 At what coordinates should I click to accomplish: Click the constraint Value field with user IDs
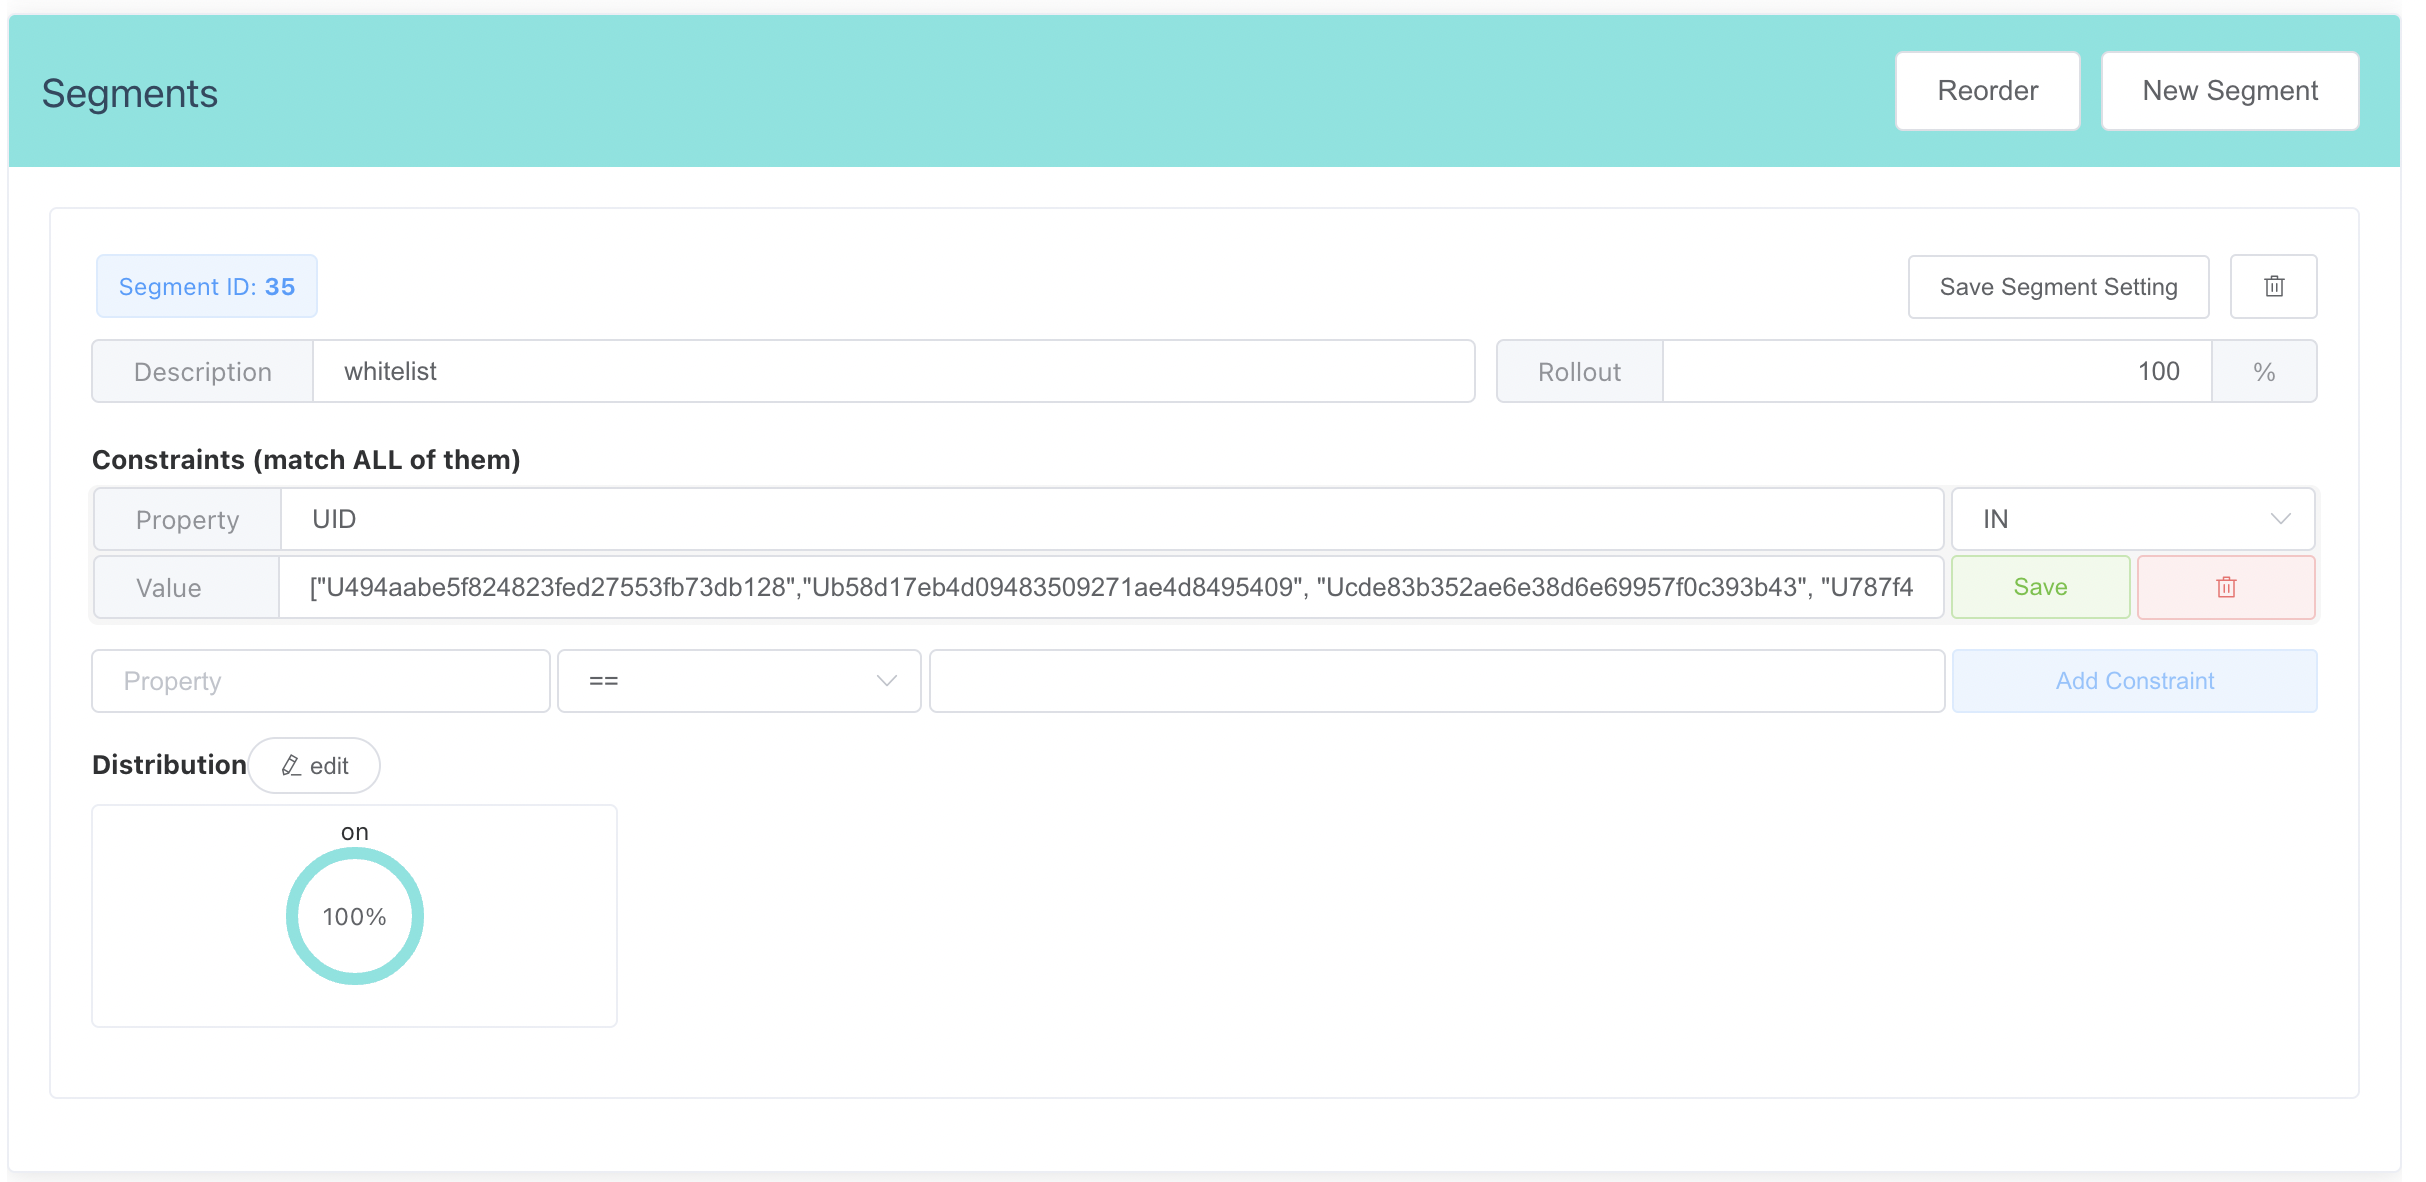point(1110,587)
